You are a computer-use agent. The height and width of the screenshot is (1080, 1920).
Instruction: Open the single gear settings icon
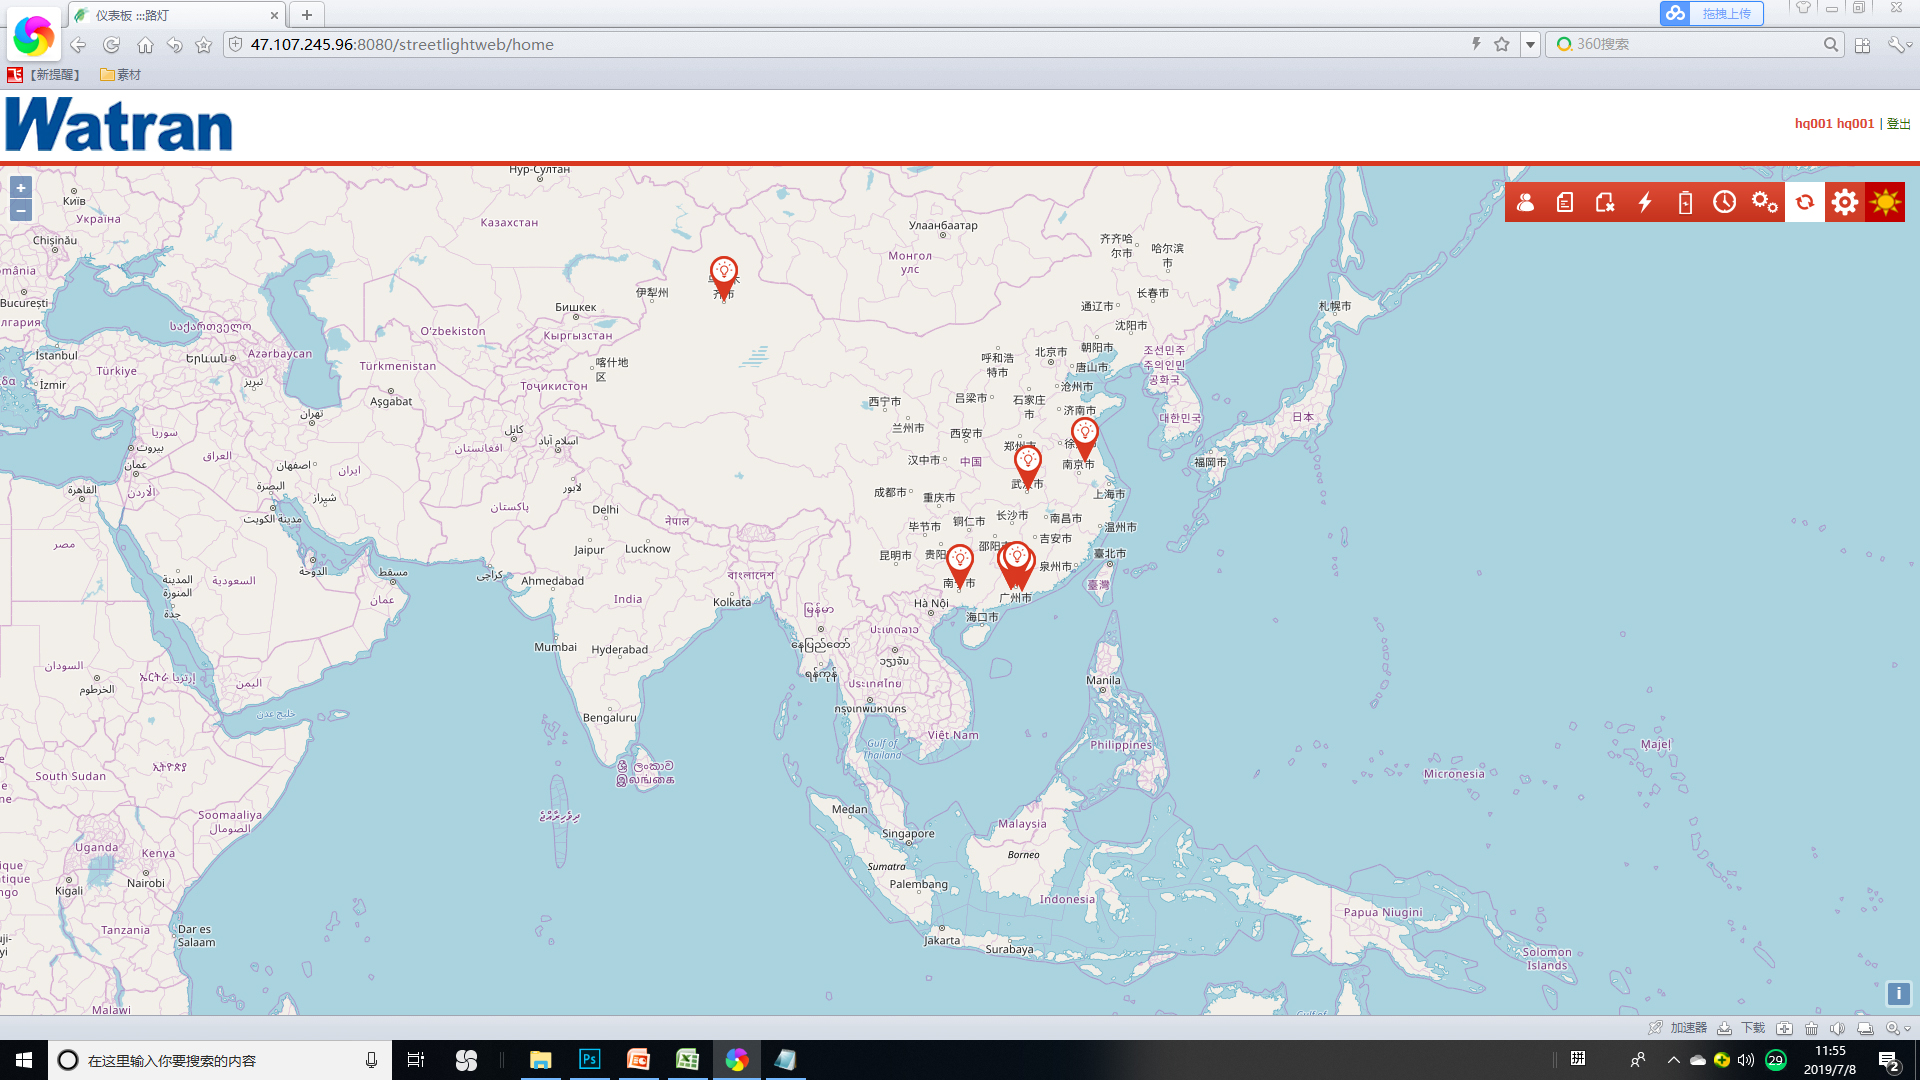coord(1845,202)
